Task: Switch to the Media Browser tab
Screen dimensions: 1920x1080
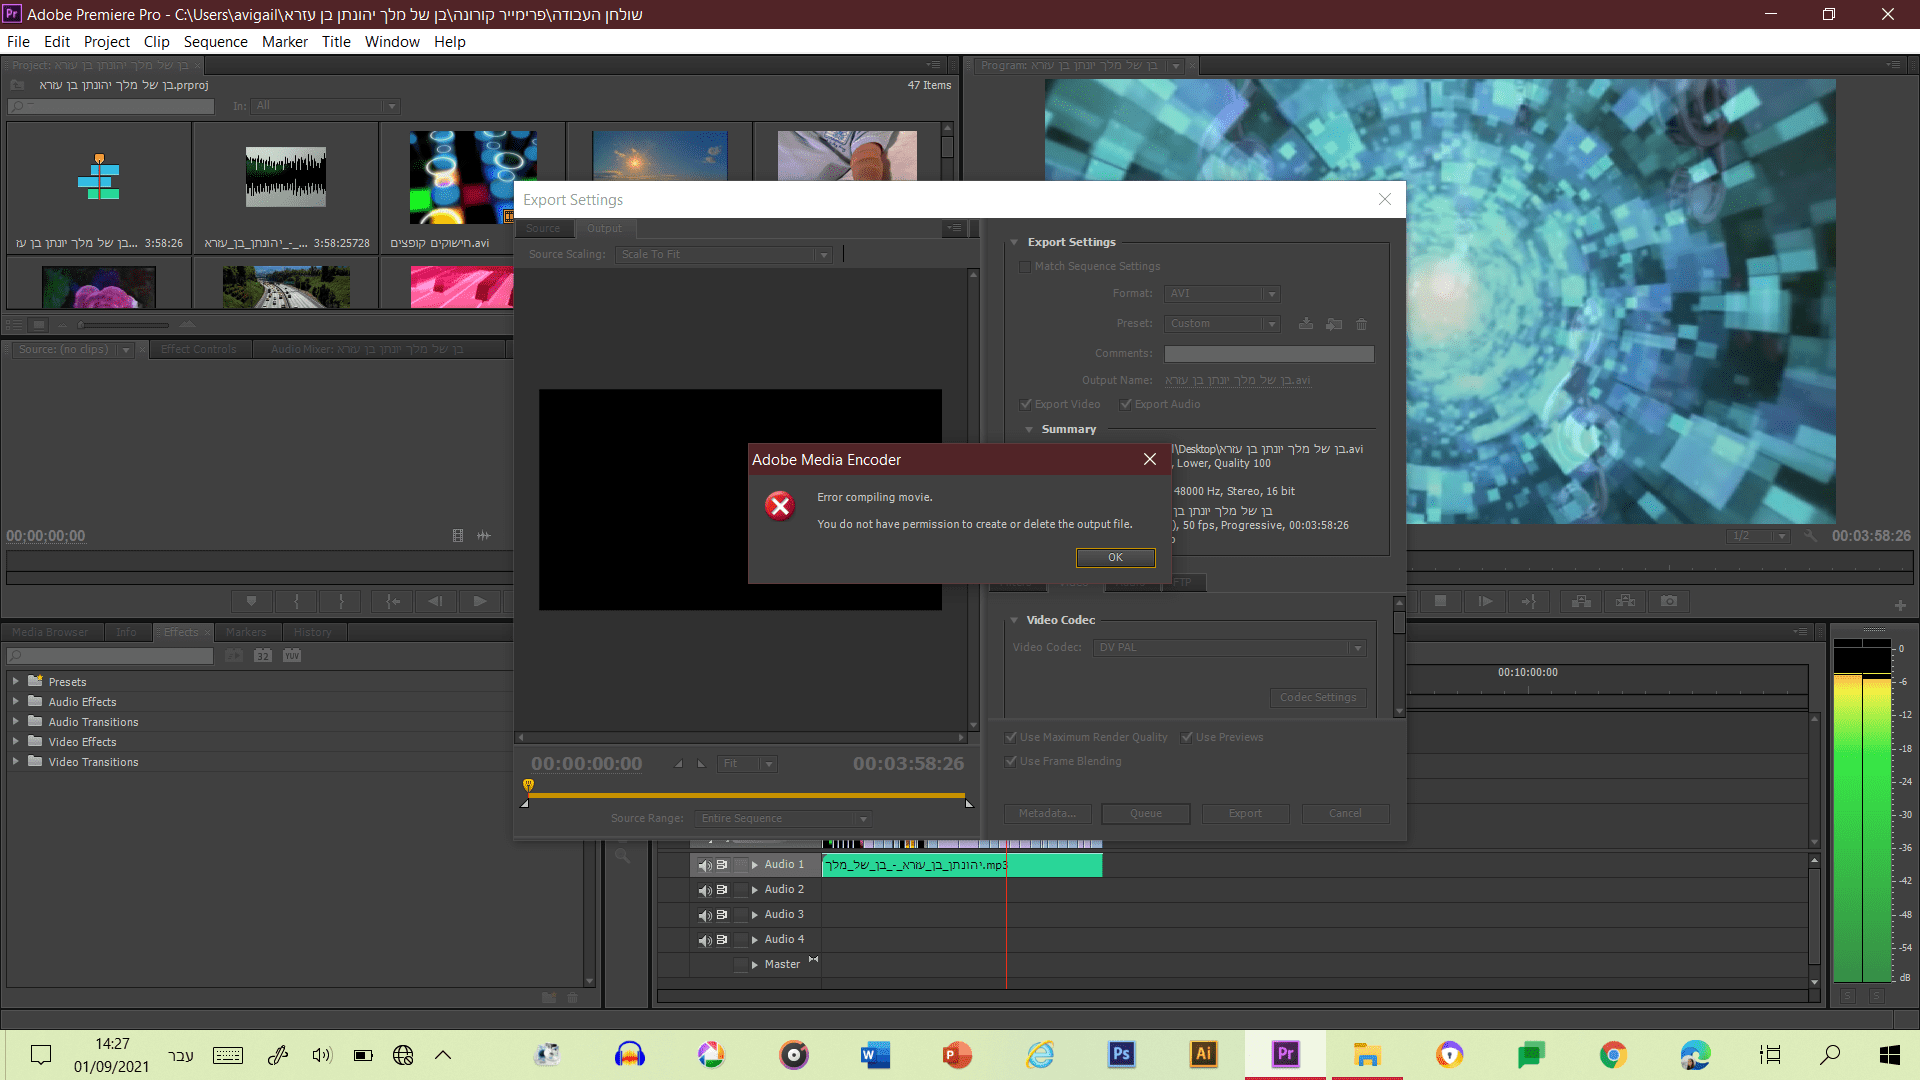Action: point(50,632)
